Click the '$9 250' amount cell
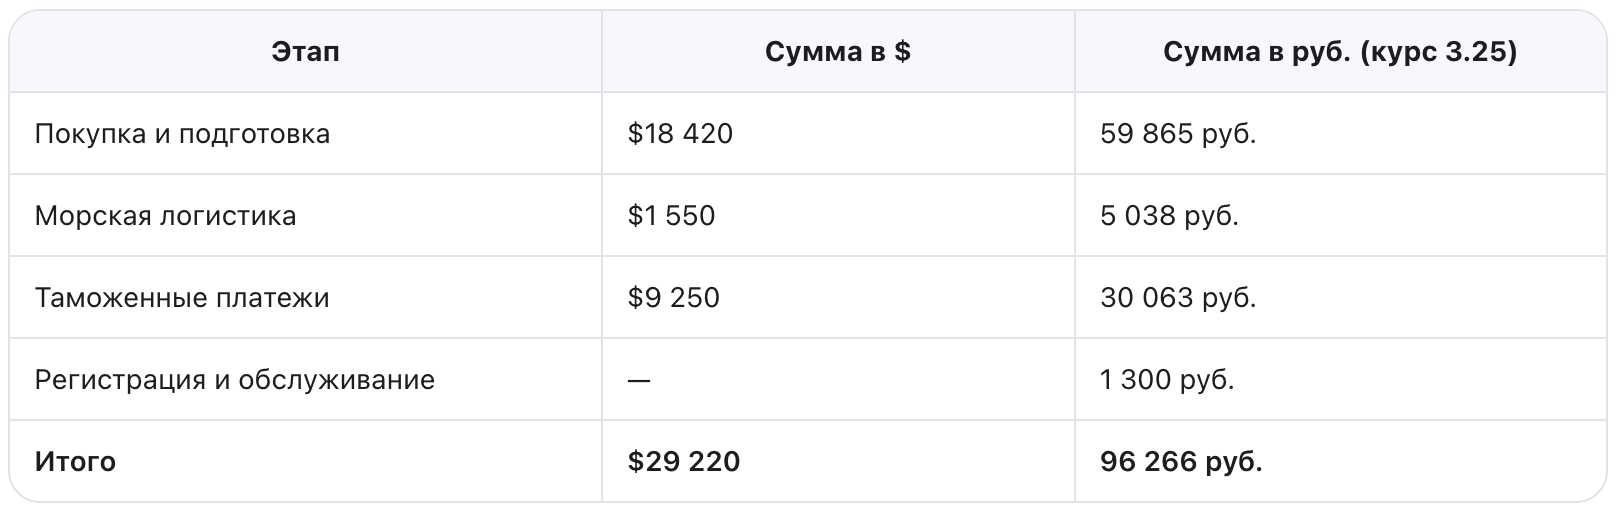This screenshot has height=516, width=1624. [x=673, y=298]
